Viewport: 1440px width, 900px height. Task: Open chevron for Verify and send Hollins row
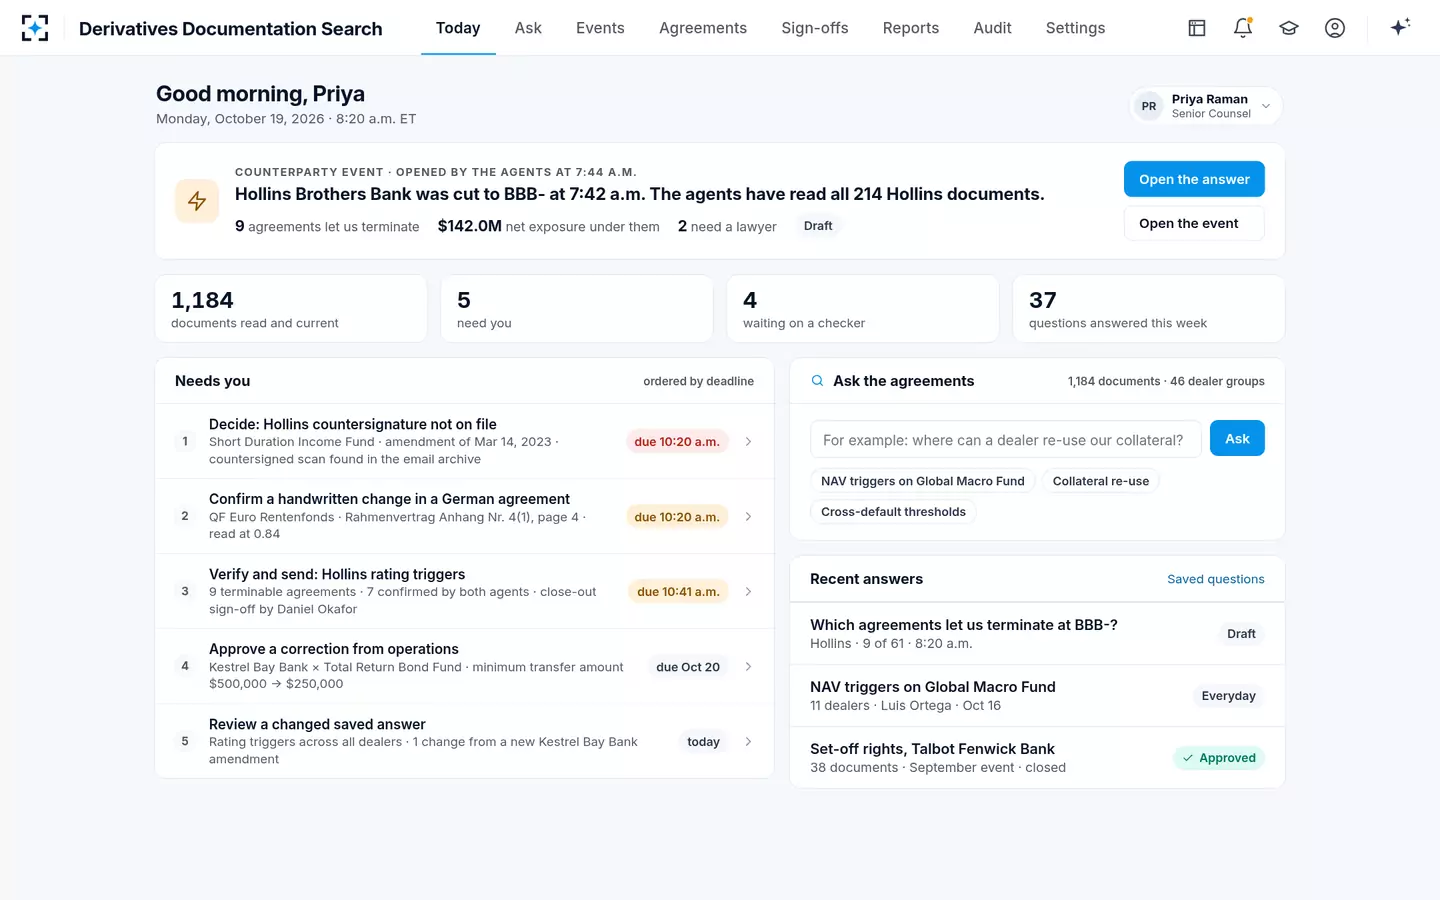click(x=748, y=592)
